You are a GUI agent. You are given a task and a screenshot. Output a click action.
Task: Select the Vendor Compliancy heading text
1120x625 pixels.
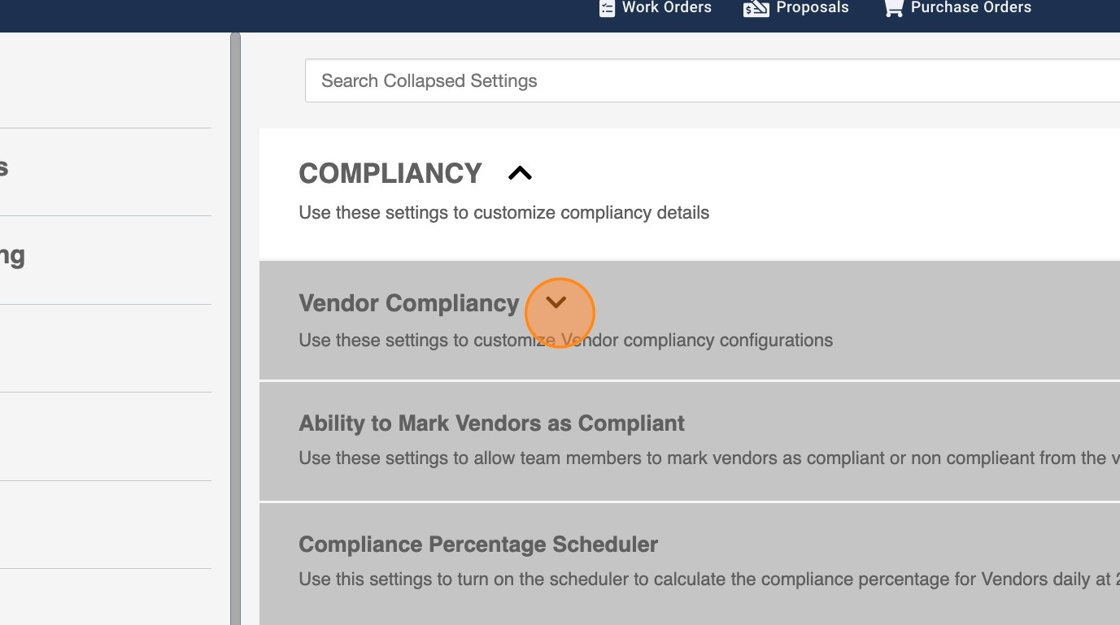click(408, 303)
